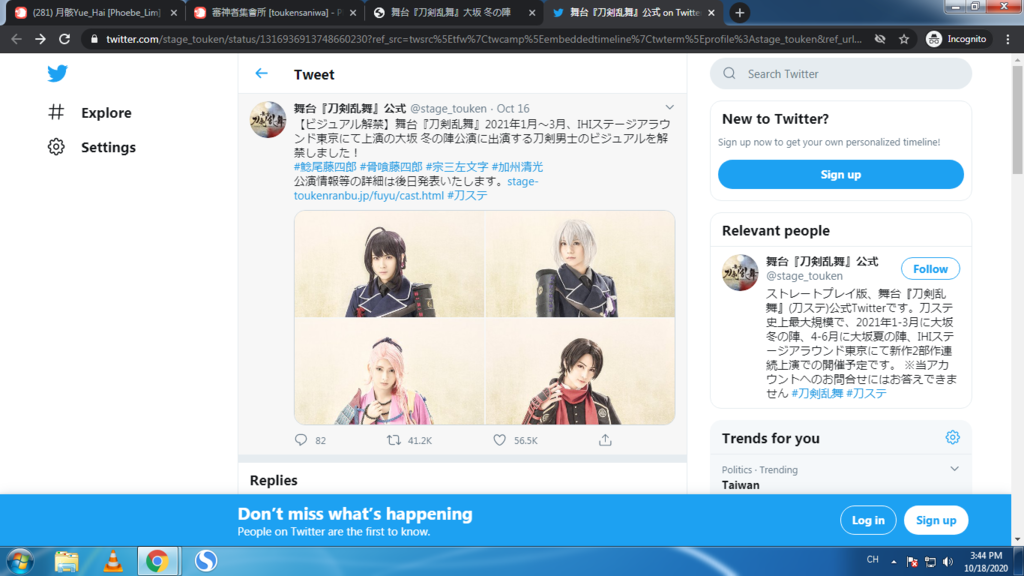Click the site lock icon
The height and width of the screenshot is (576, 1024).
pyautogui.click(x=94, y=39)
